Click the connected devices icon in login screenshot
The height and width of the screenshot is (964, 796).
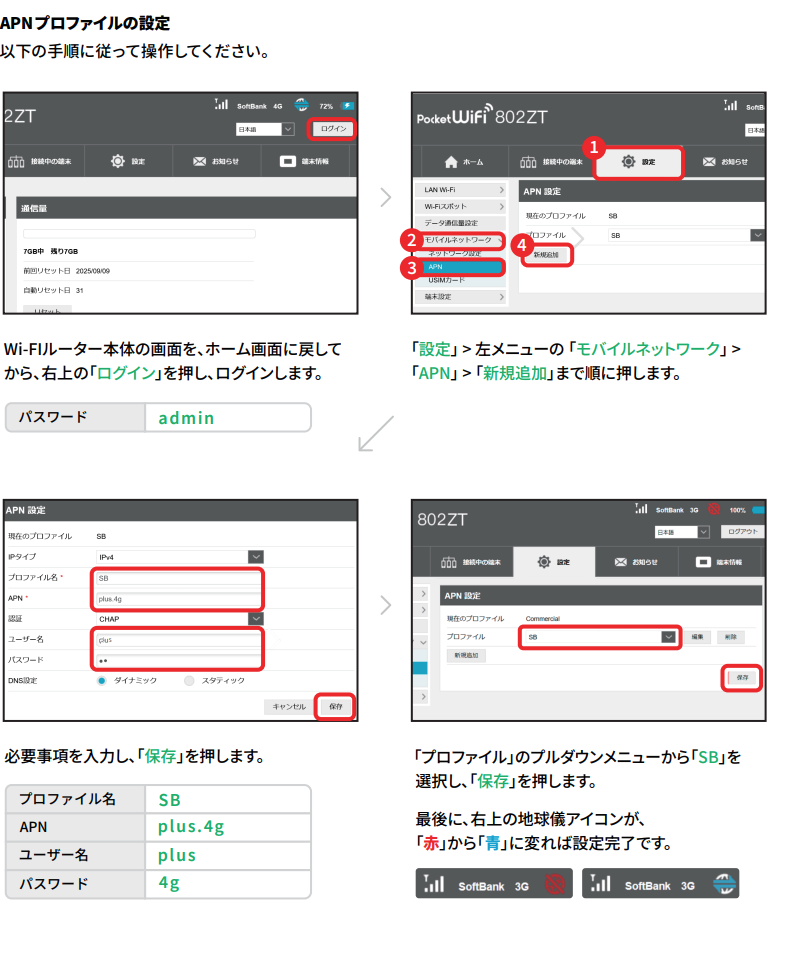coord(16,162)
